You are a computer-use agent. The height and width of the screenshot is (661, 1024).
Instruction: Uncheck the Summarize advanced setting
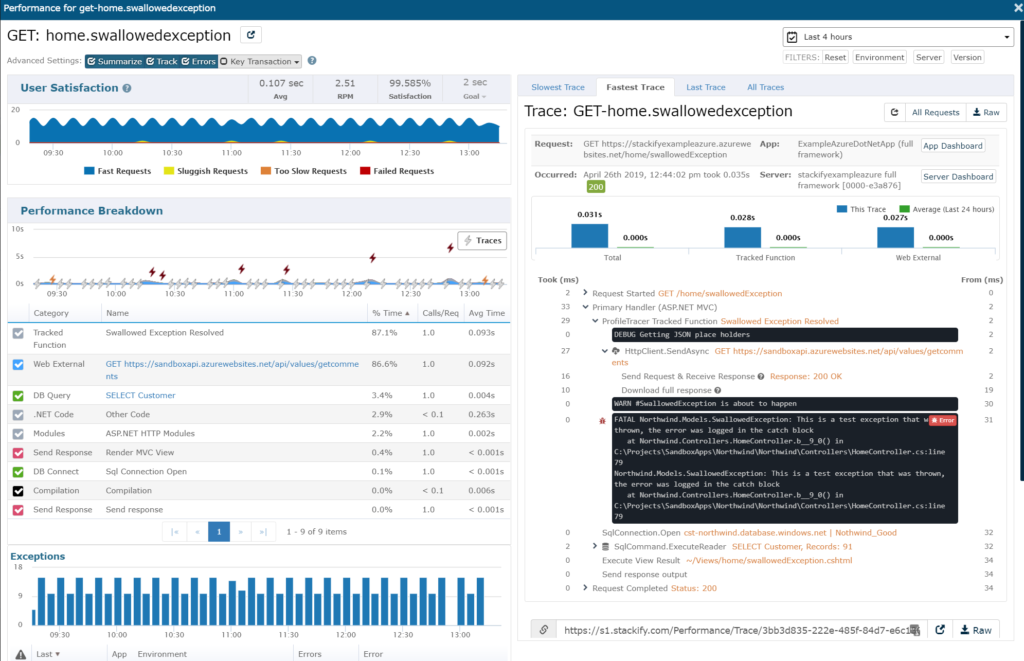pyautogui.click(x=92, y=61)
